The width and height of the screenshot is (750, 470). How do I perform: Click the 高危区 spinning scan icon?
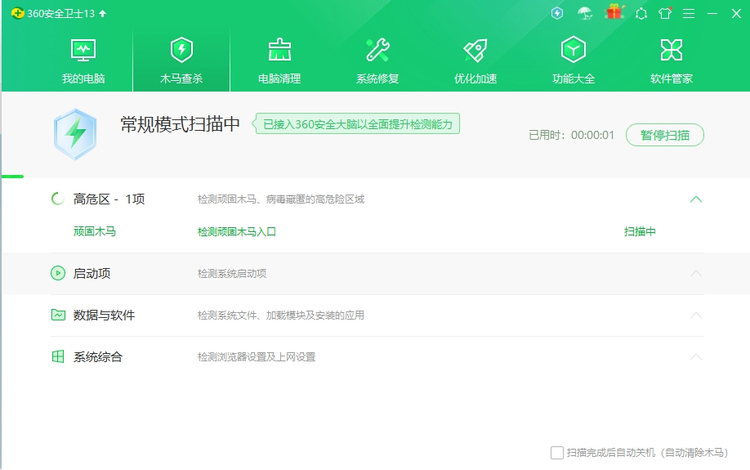58,199
